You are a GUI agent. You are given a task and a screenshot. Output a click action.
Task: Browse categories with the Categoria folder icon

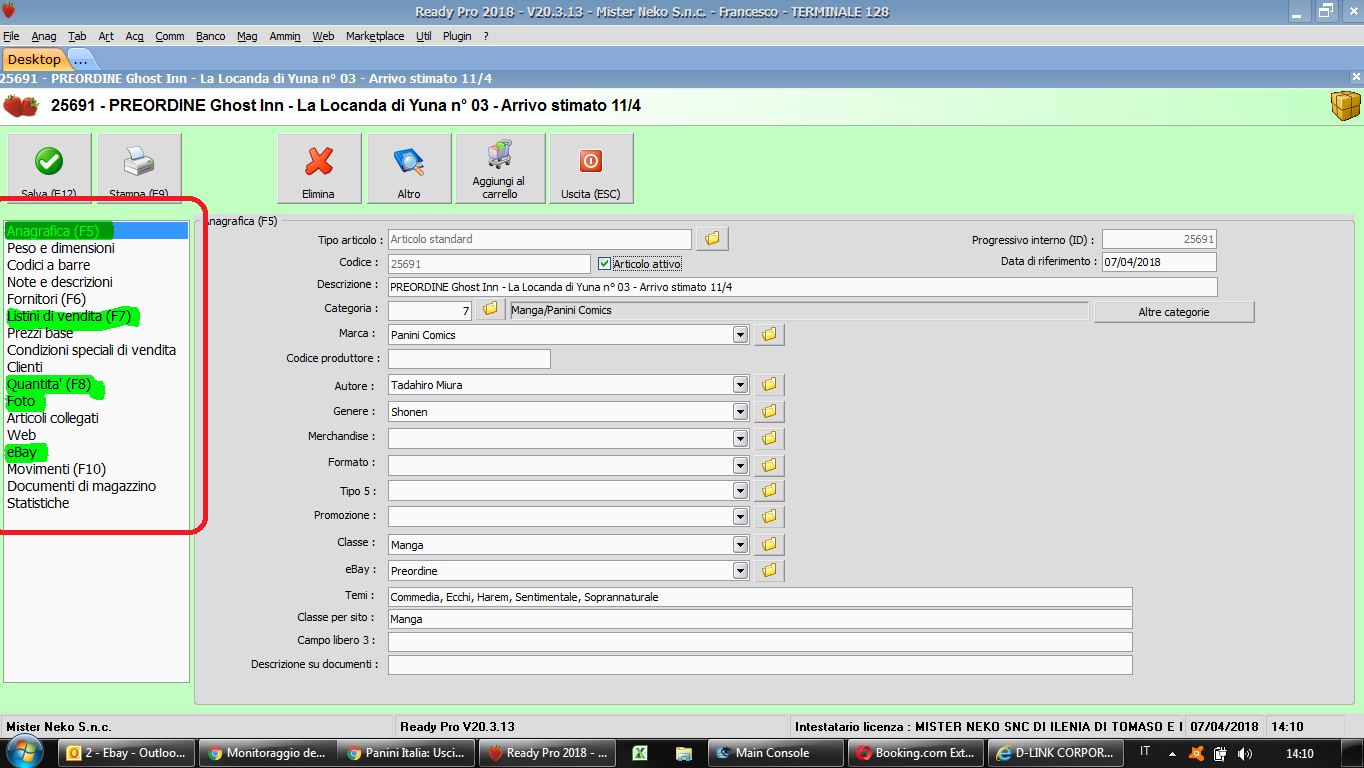pos(490,310)
